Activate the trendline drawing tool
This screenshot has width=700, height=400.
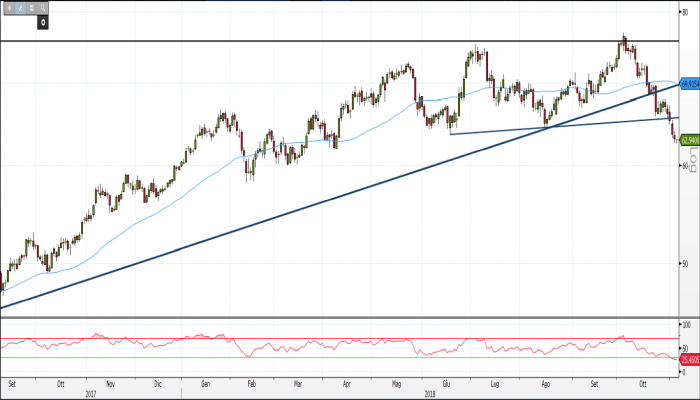(x=20, y=7)
